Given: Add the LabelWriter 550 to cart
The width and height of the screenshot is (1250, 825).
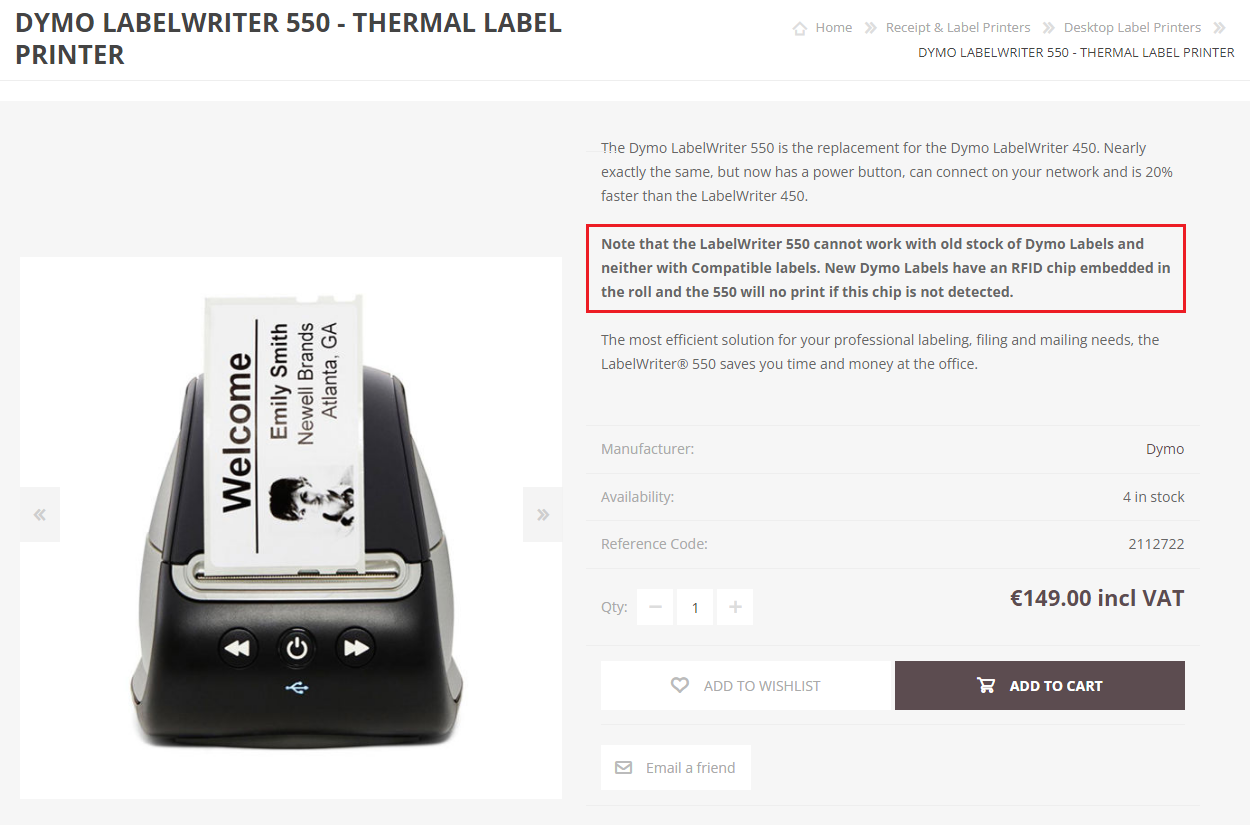Looking at the screenshot, I should click(1040, 685).
